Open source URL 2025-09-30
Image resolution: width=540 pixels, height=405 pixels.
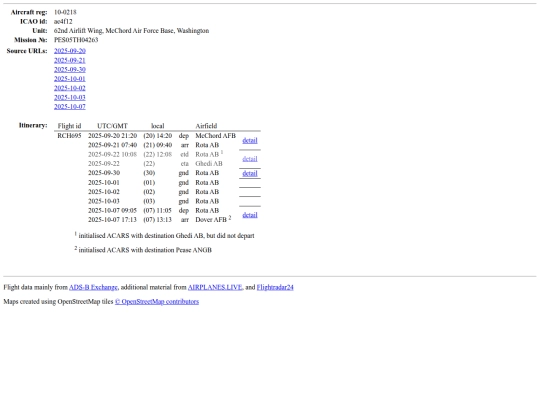(70, 70)
